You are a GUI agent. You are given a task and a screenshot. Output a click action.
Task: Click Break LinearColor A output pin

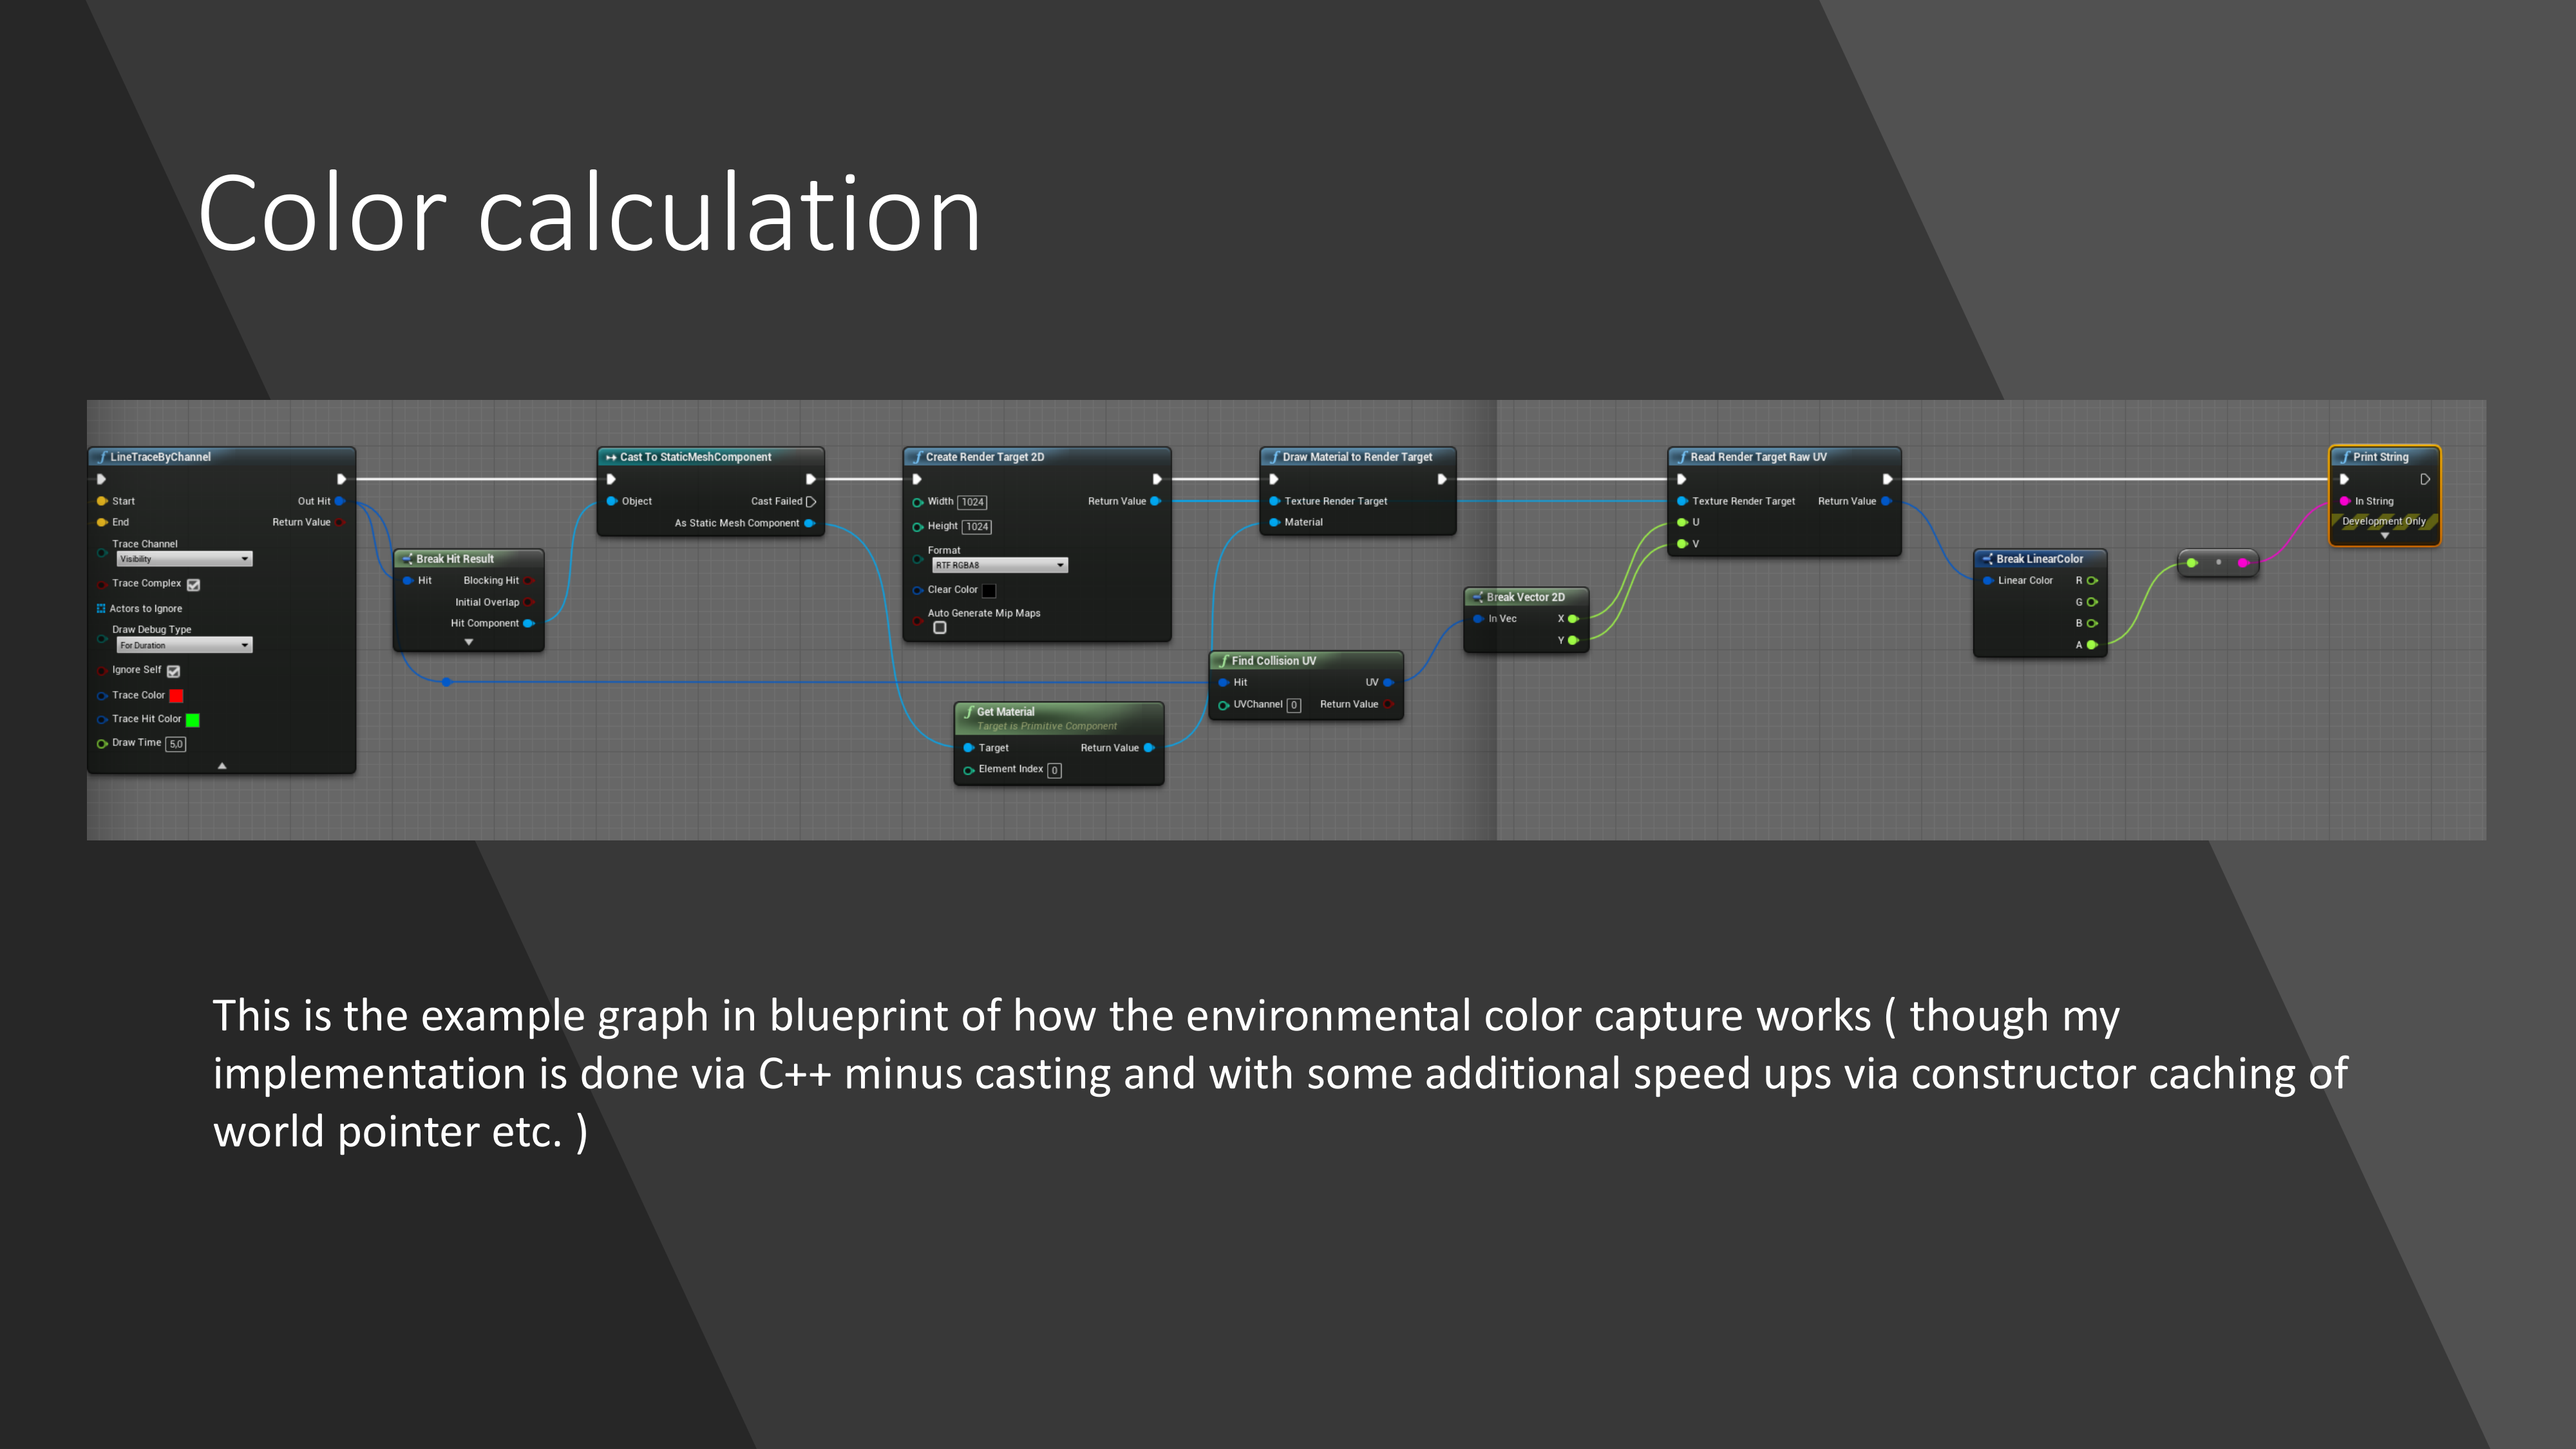pos(2091,645)
